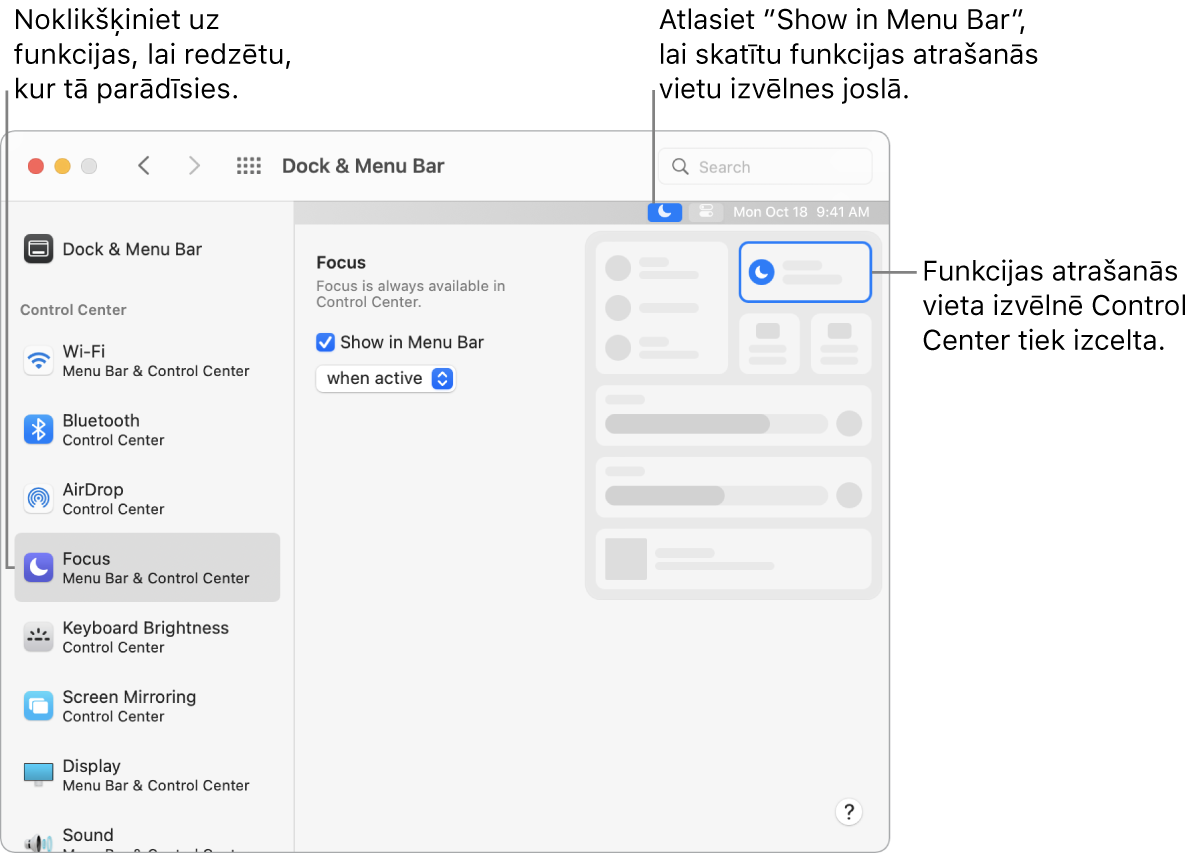Click the Search field
The image size is (1194, 854).
coord(765,167)
